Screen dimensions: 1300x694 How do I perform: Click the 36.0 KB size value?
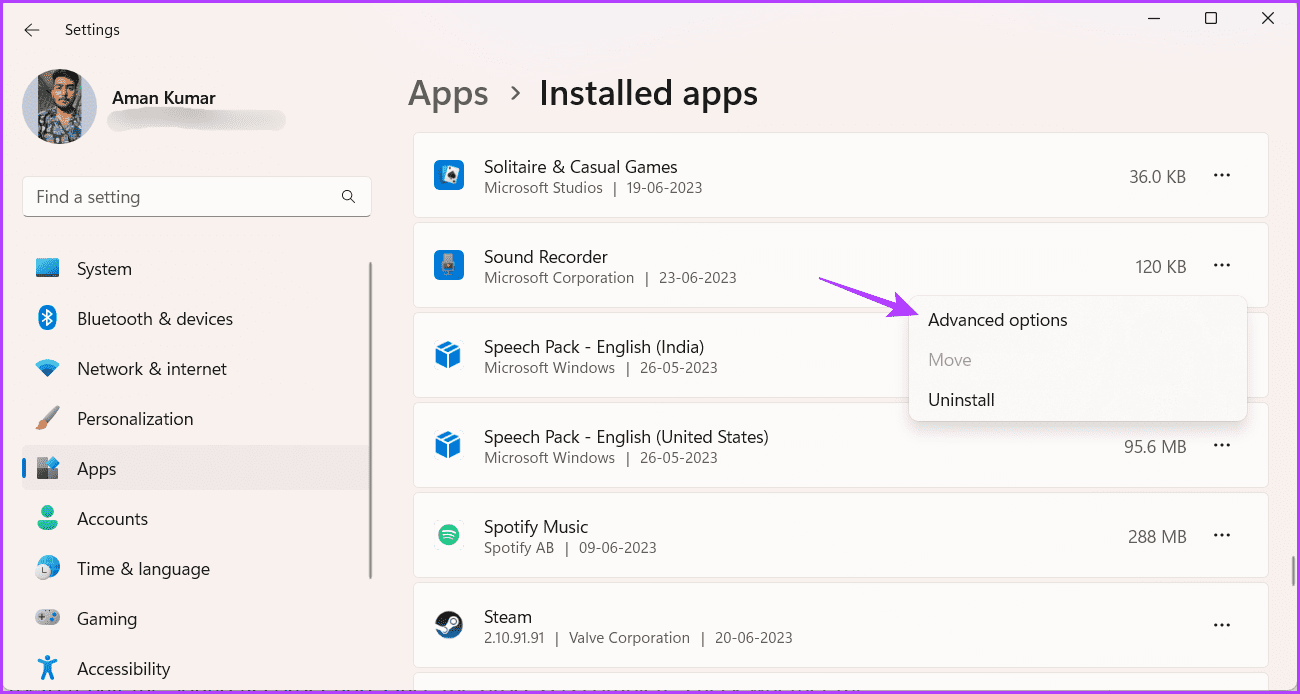tap(1157, 177)
